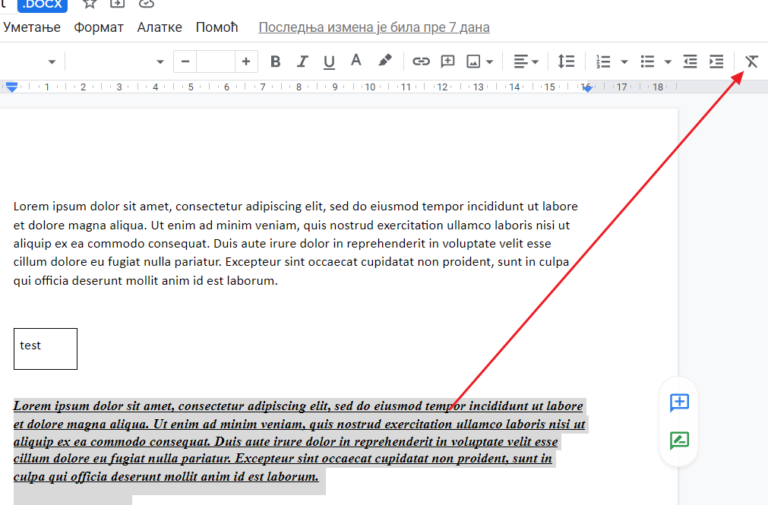
Task: Click the text box containing test
Action: (x=46, y=349)
